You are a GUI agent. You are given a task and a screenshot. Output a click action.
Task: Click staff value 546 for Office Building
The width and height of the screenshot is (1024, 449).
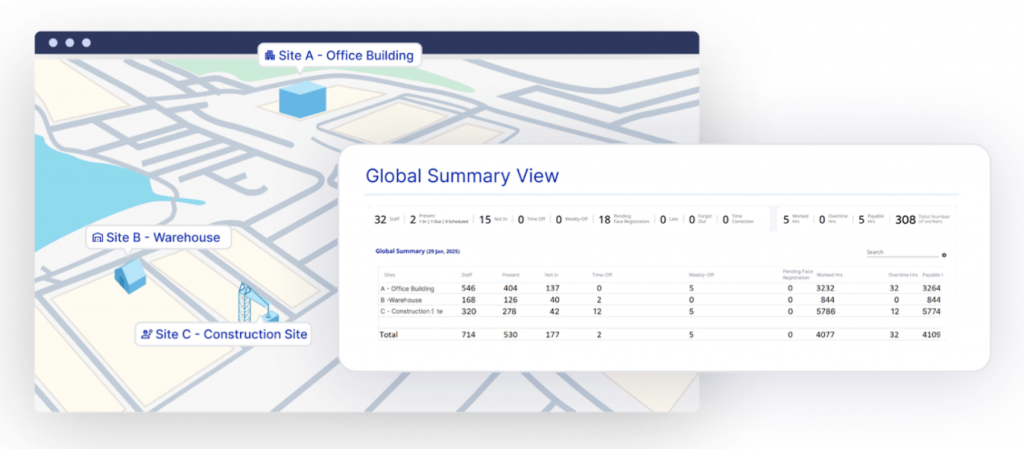pyautogui.click(x=468, y=288)
